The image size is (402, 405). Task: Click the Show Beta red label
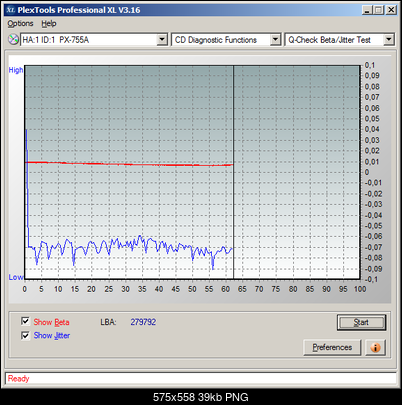pos(51,322)
